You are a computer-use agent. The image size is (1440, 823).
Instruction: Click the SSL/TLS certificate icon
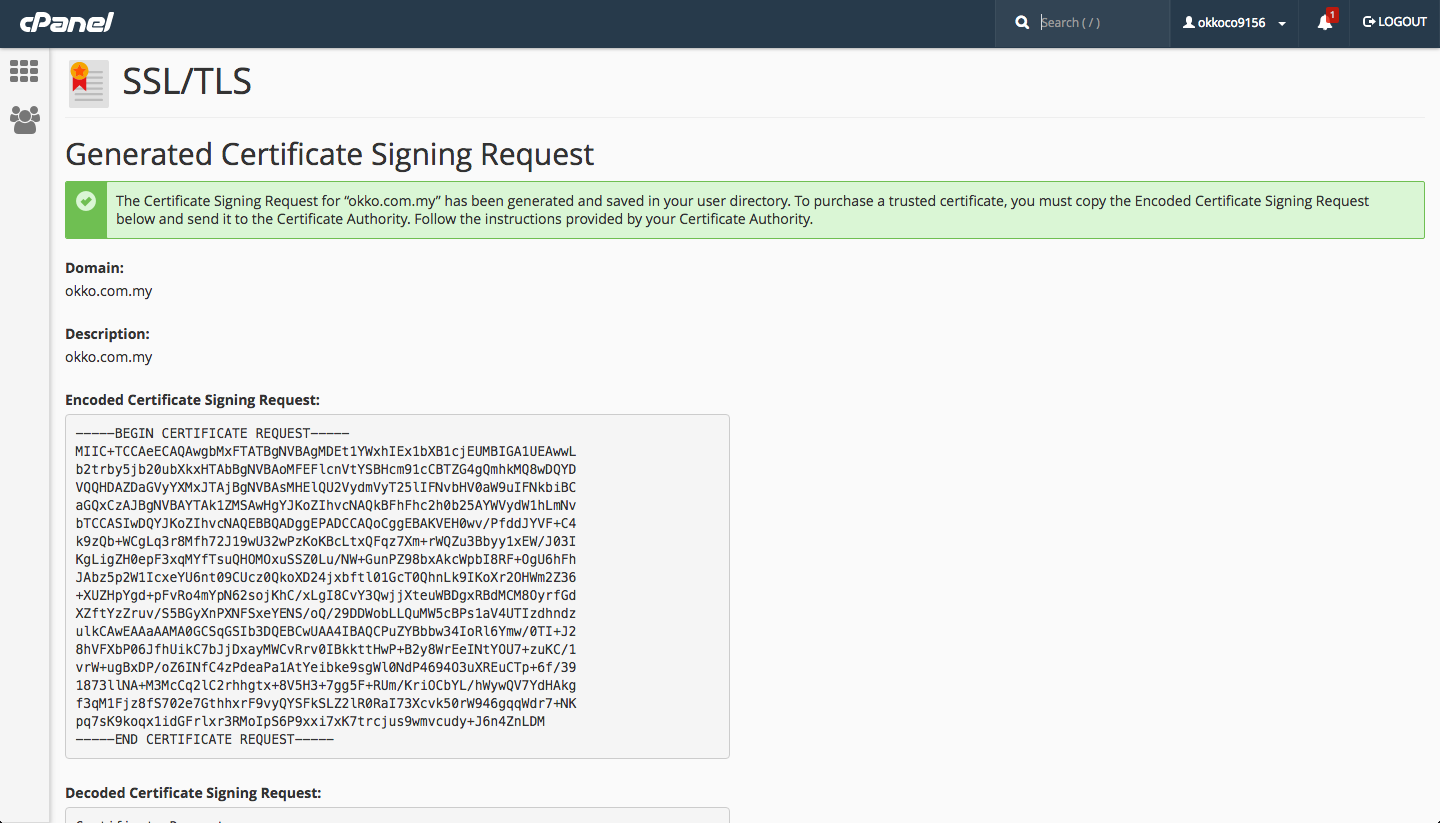pyautogui.click(x=88, y=83)
